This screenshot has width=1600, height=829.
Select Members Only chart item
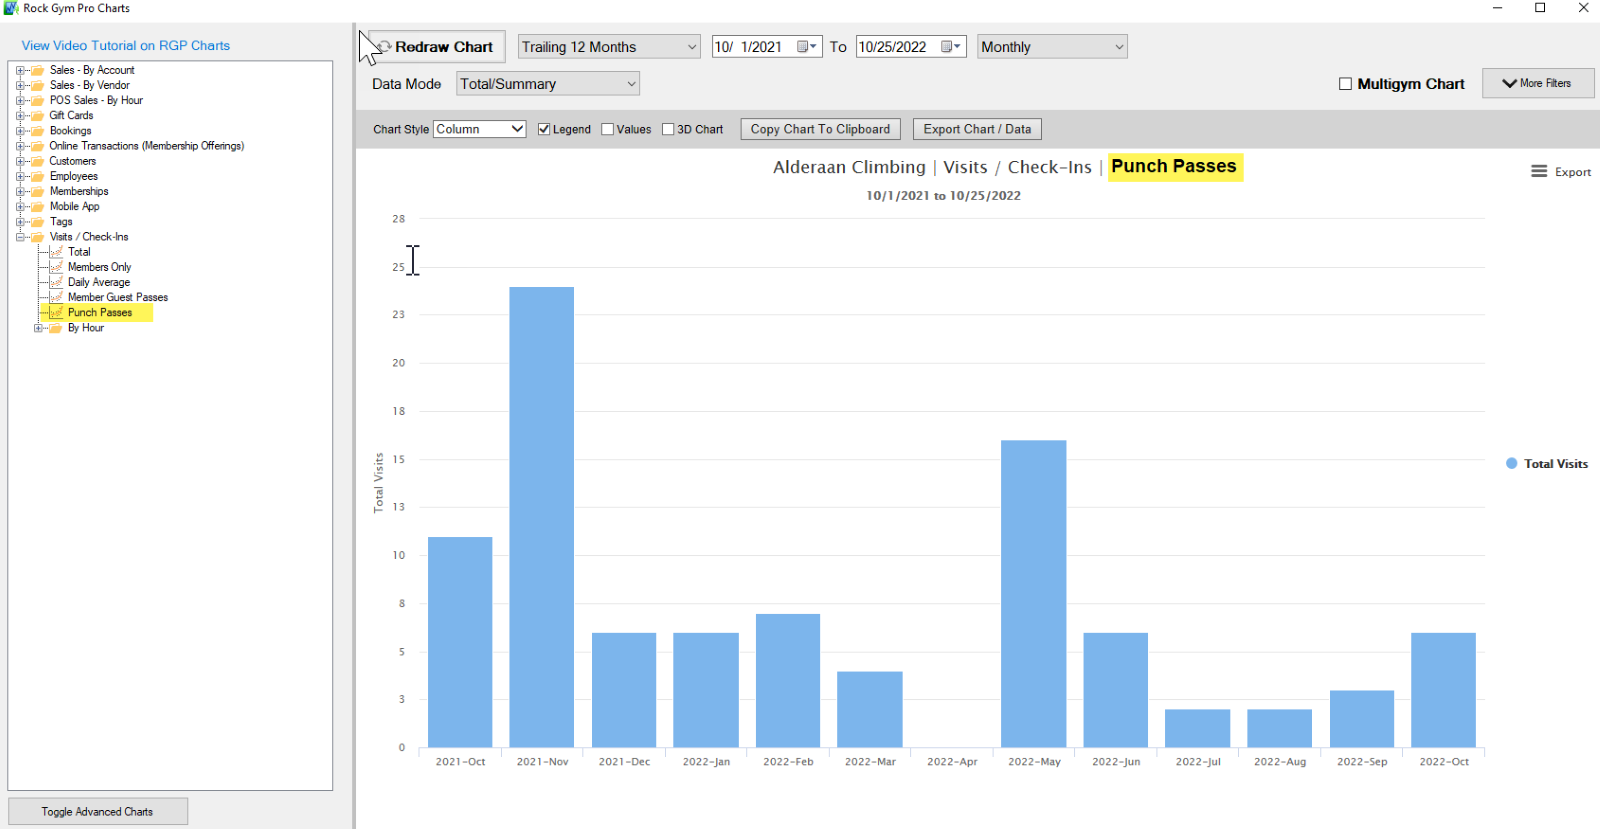(99, 267)
